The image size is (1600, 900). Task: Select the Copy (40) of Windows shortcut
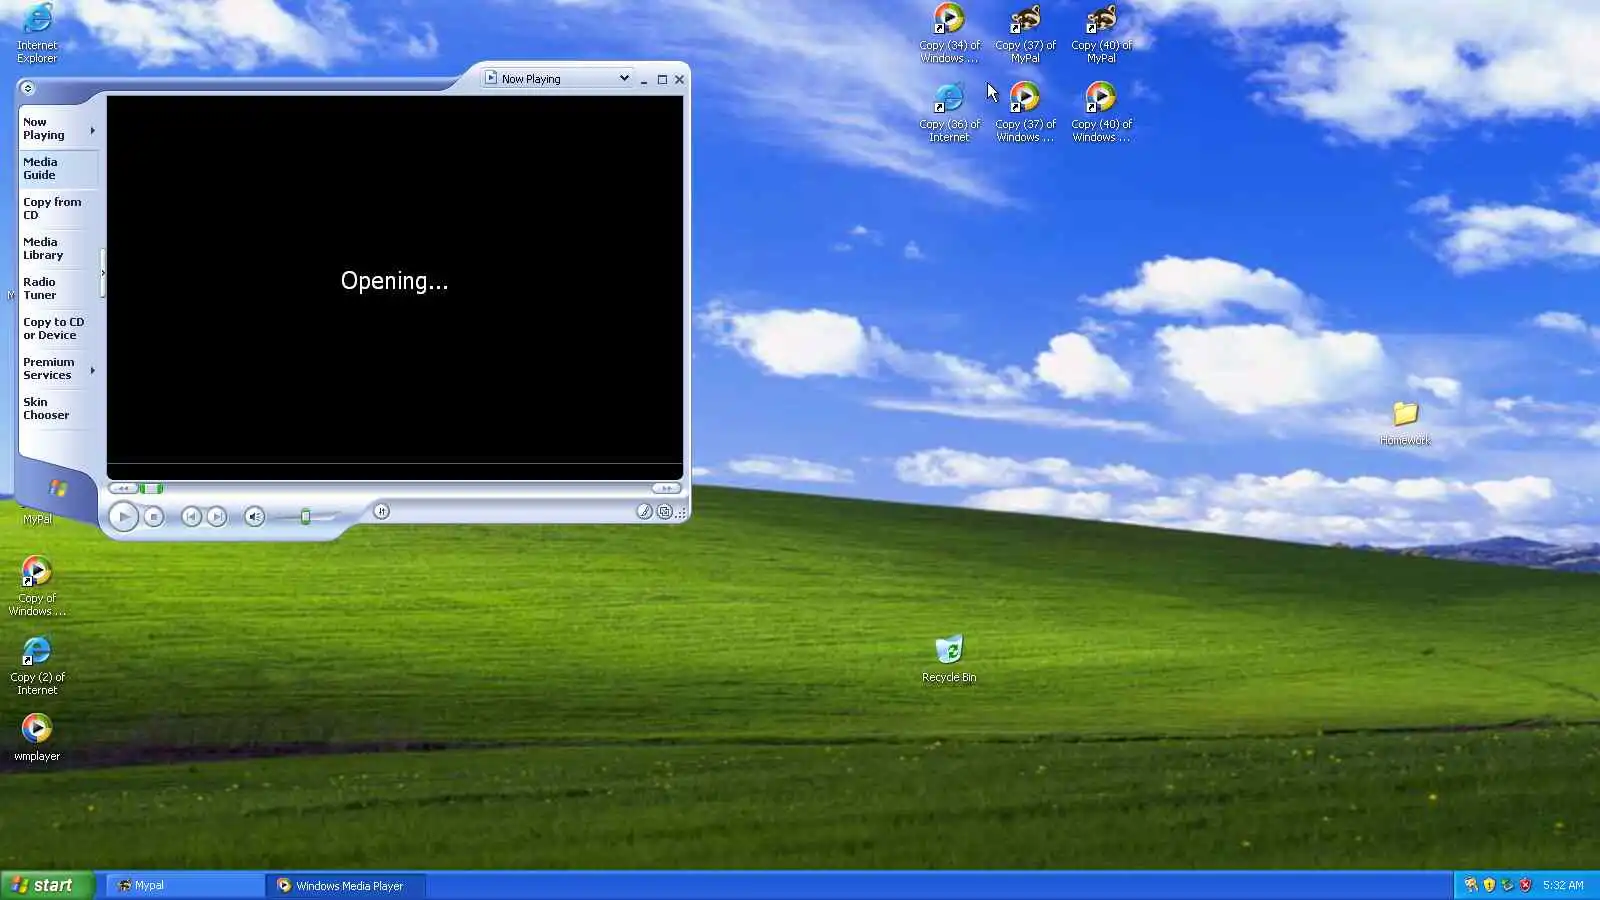point(1101,112)
